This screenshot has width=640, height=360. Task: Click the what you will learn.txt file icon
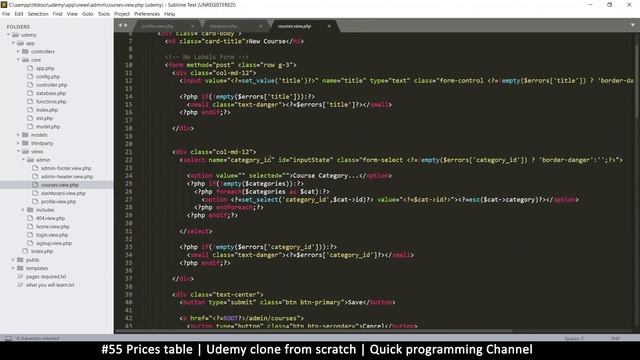coord(20,285)
